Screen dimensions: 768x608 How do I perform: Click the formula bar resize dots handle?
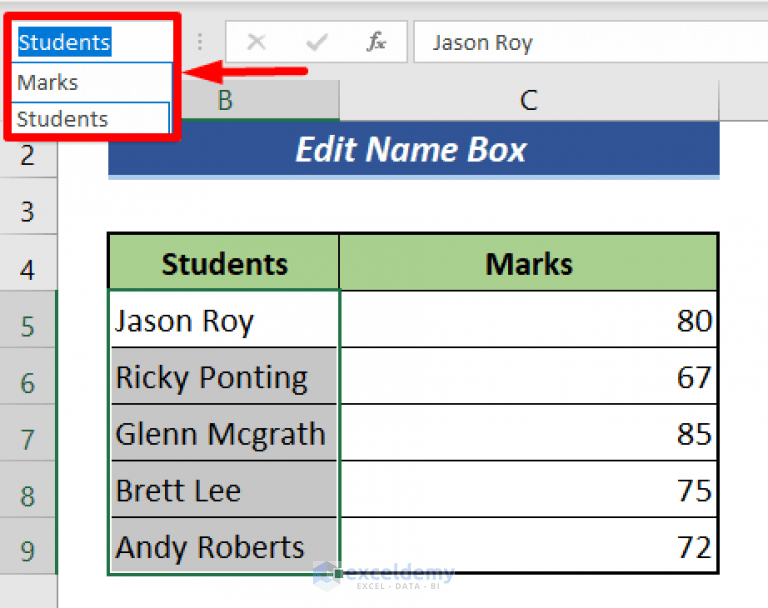[200, 42]
